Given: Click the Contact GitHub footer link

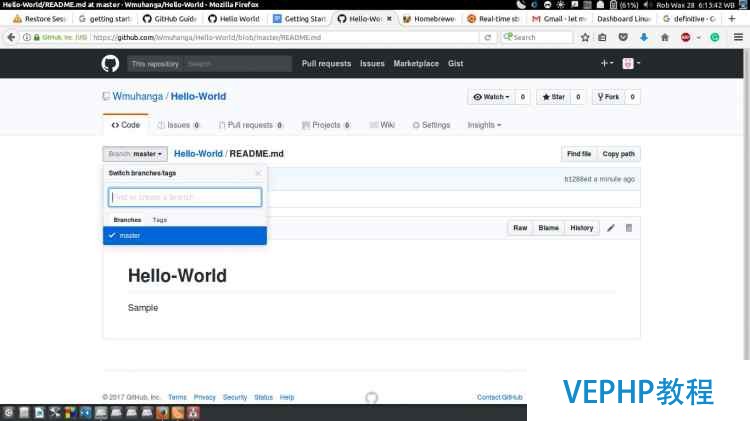Looking at the screenshot, I should (x=499, y=397).
